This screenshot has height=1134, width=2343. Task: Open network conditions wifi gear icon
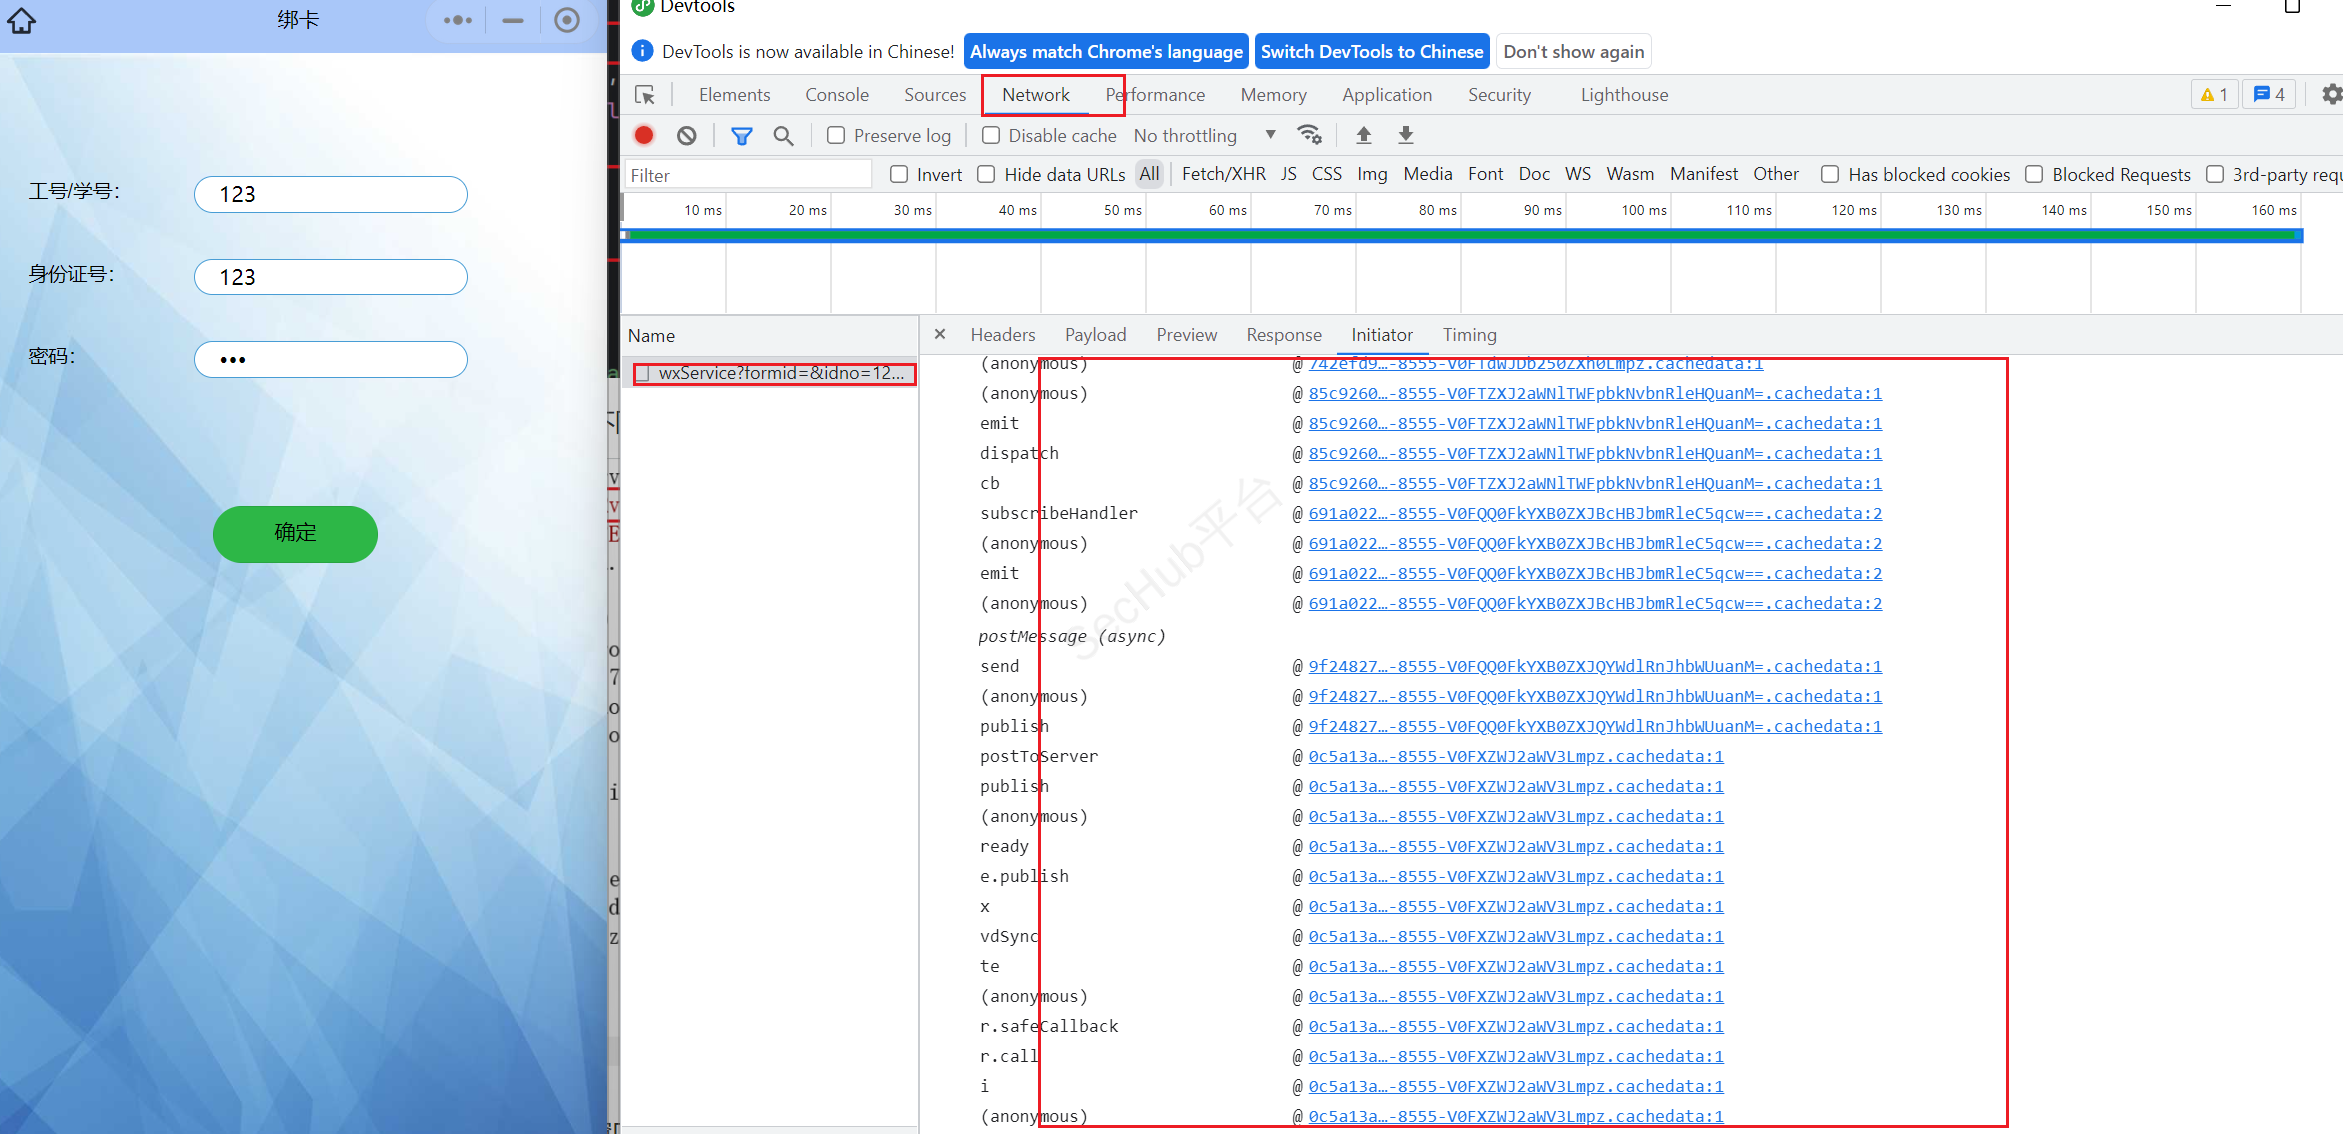tap(1309, 135)
